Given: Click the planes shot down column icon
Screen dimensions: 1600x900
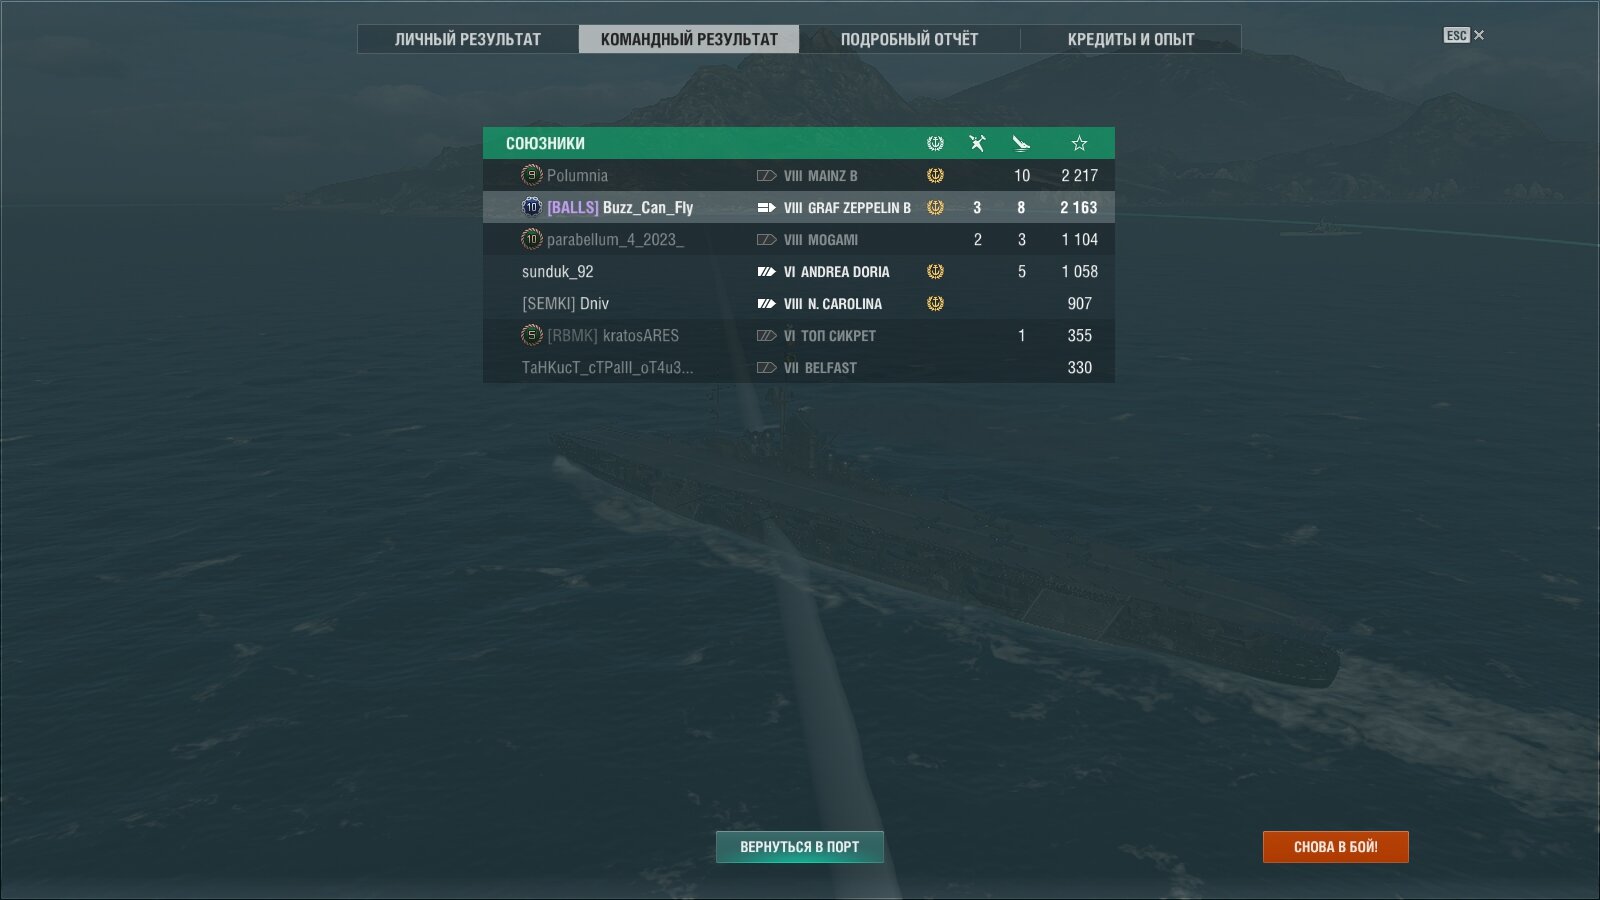Looking at the screenshot, I should pos(1021,143).
